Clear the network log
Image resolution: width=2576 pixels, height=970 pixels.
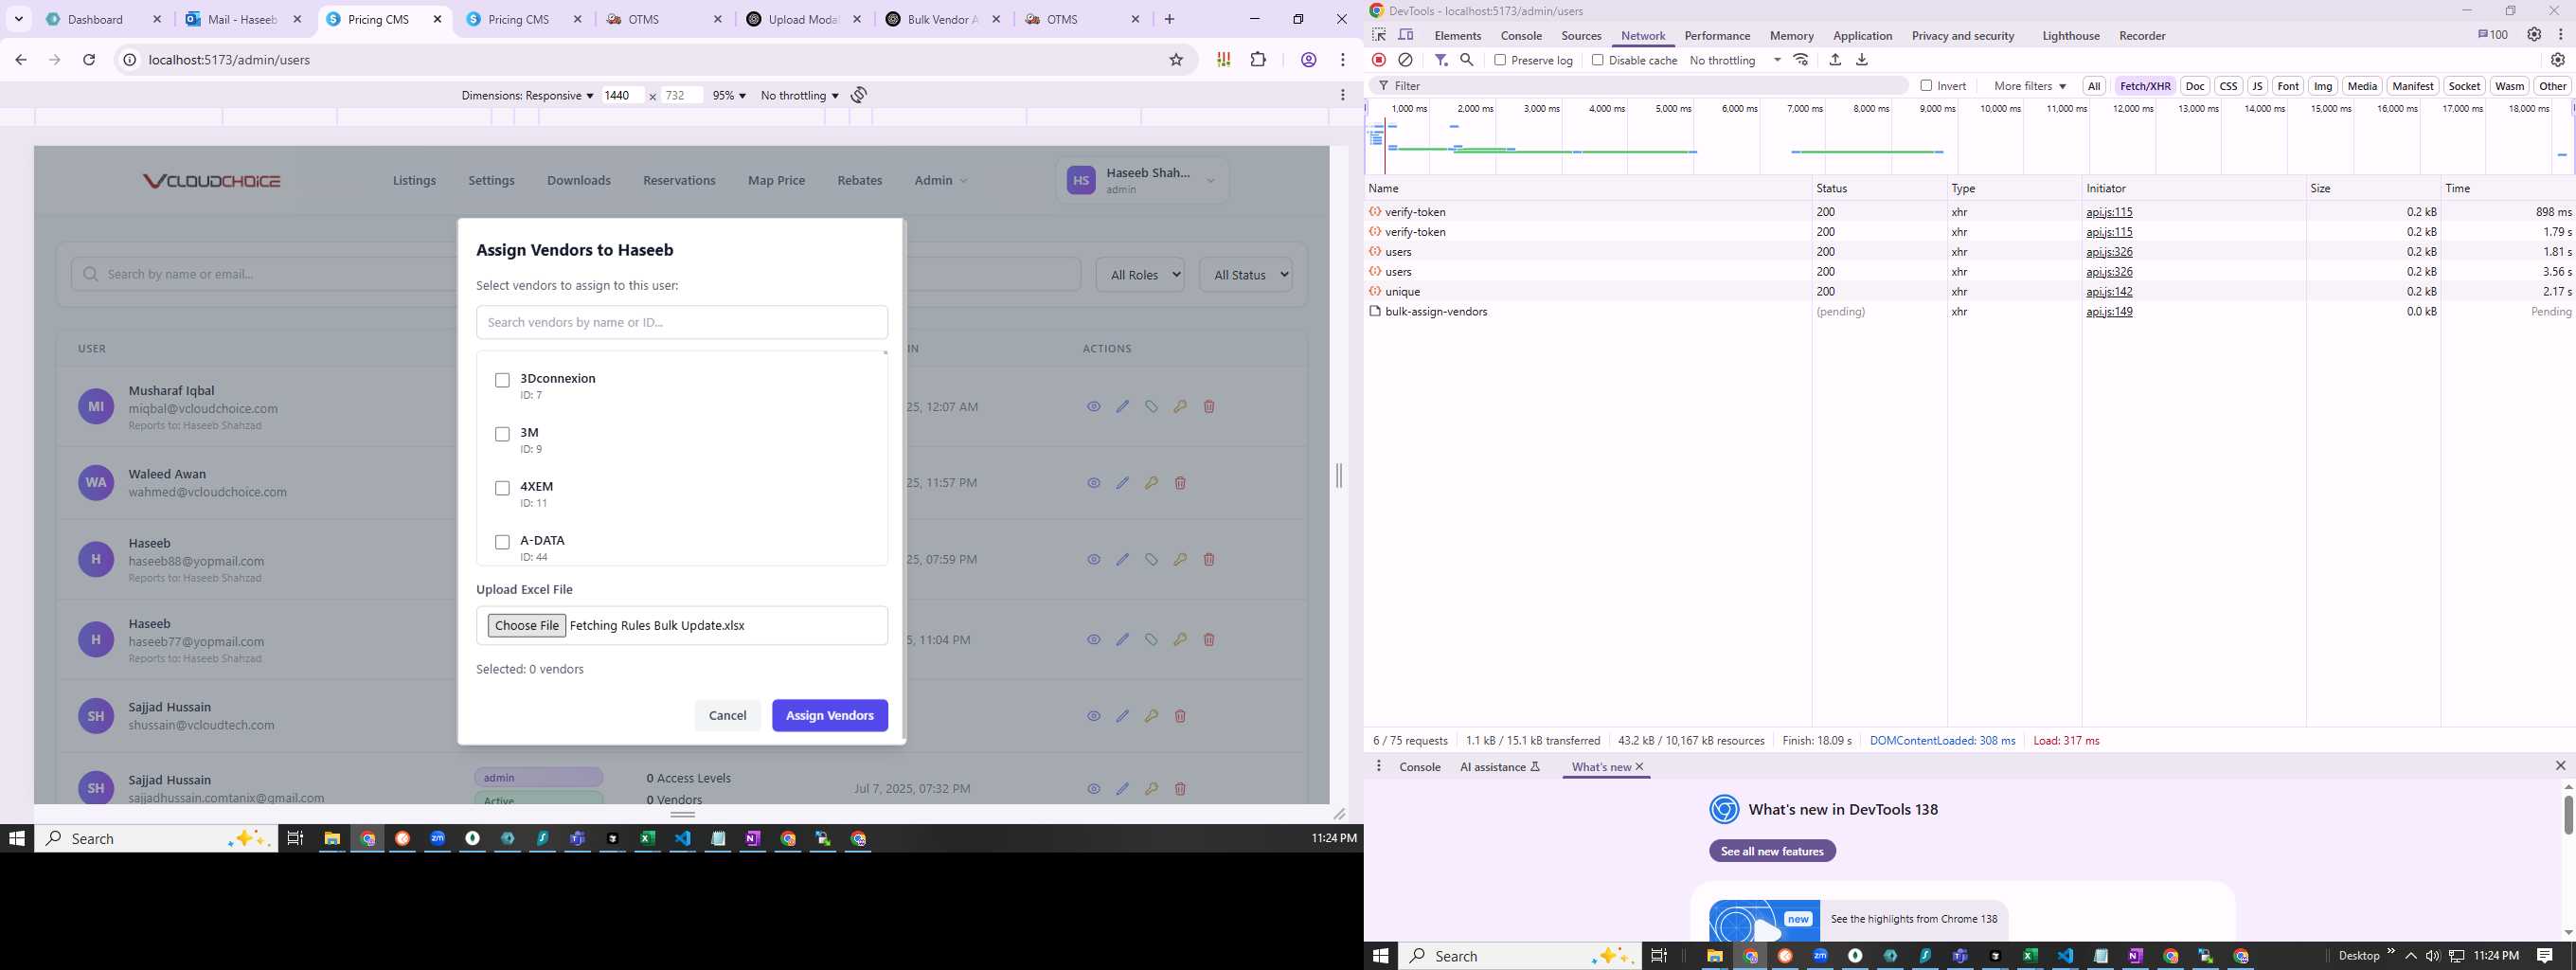[1405, 60]
